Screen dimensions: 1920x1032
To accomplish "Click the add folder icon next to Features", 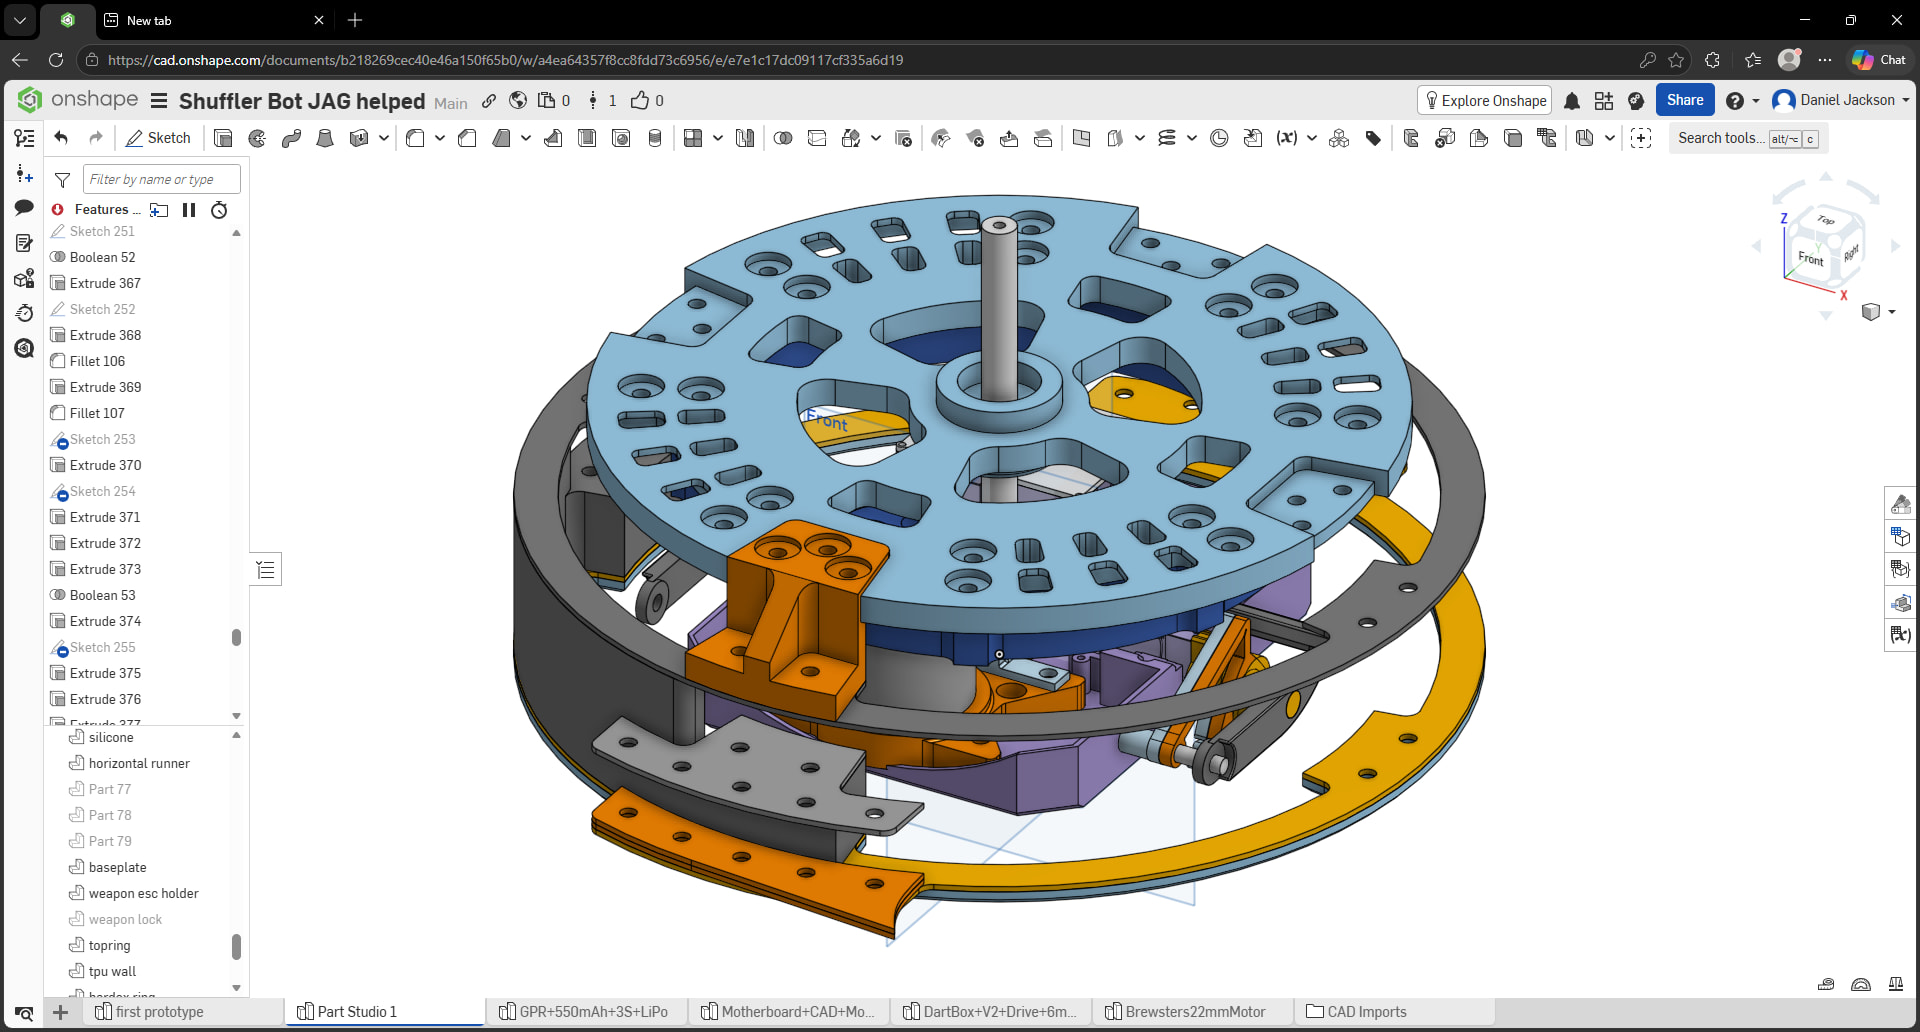I will coord(159,210).
